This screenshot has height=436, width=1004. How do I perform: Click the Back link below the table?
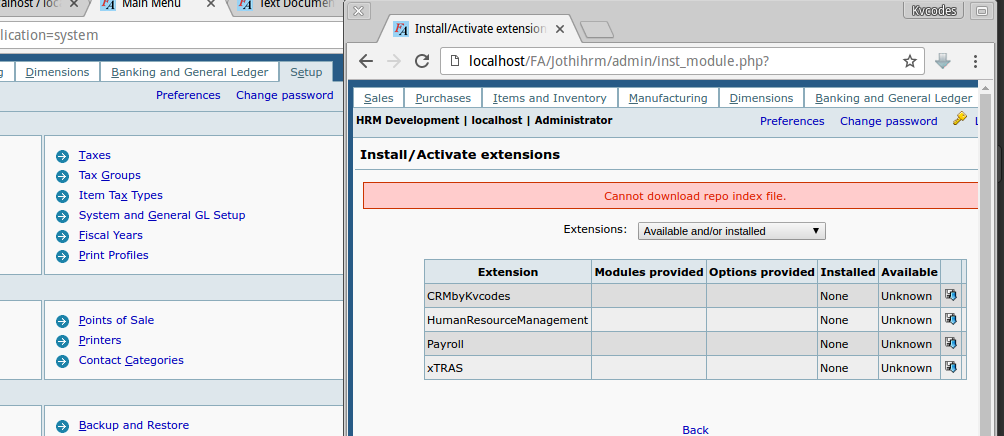[x=695, y=429]
